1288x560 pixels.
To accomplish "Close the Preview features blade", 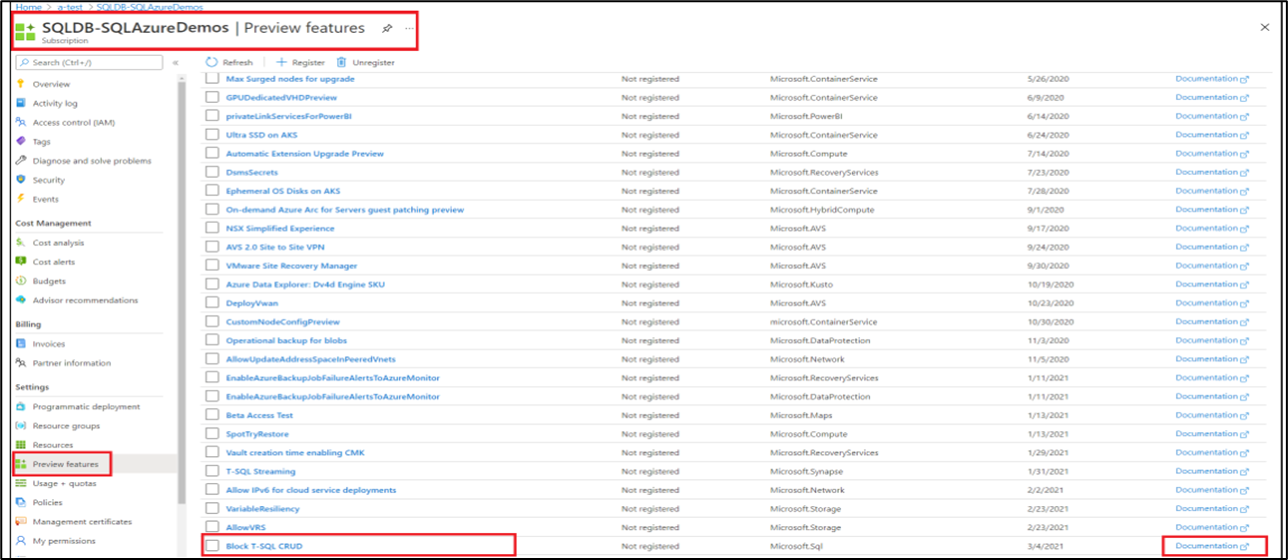I will pos(1265,27).
